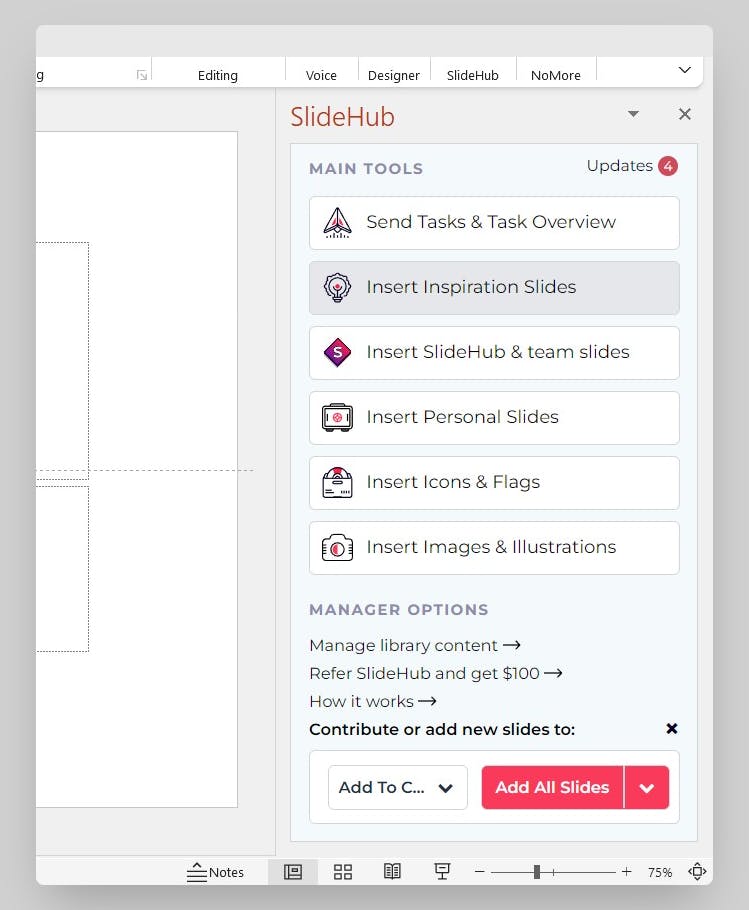The height and width of the screenshot is (910, 749).
Task: Click the safe icon for Personal Slides
Action: (337, 417)
